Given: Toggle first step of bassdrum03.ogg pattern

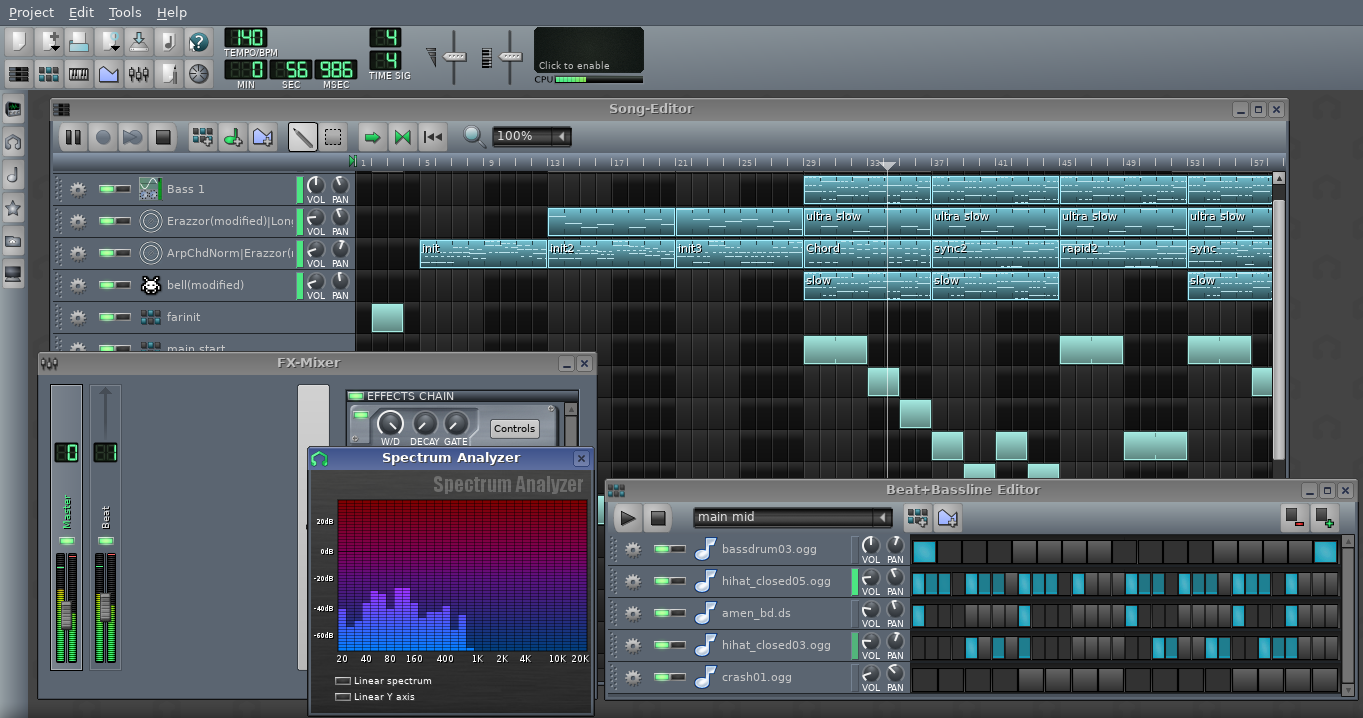Looking at the screenshot, I should pos(924,551).
